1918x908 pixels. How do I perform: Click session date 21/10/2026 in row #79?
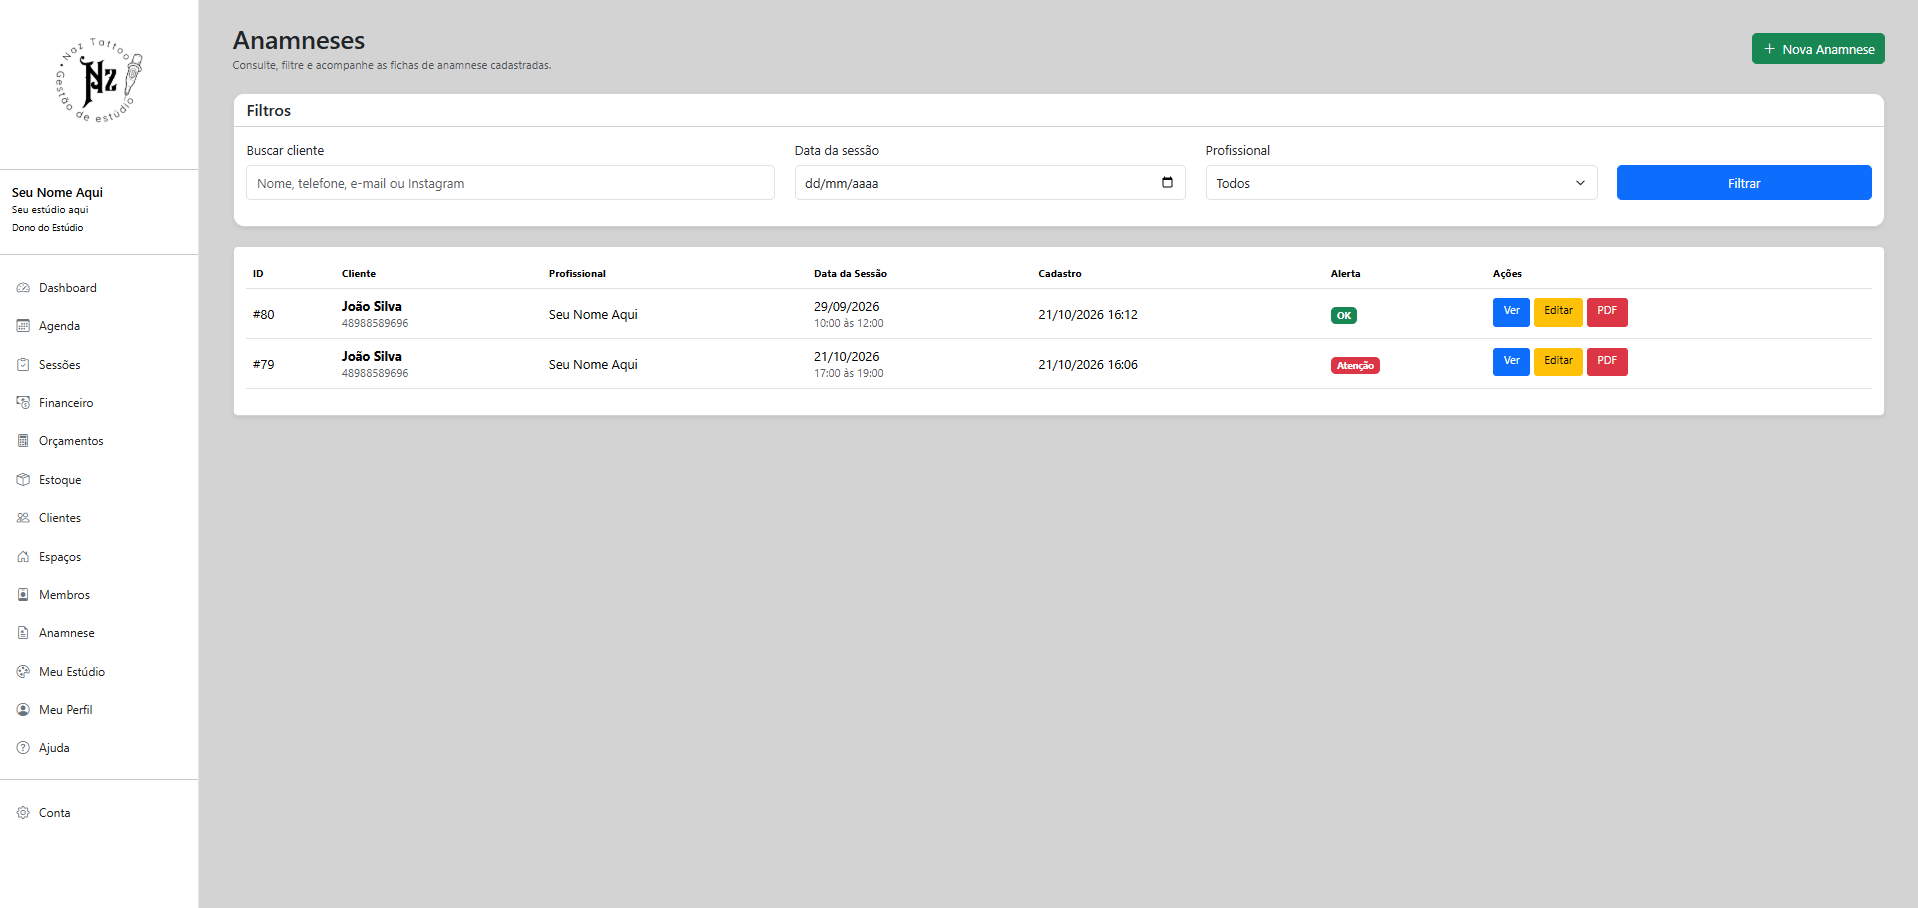847,357
